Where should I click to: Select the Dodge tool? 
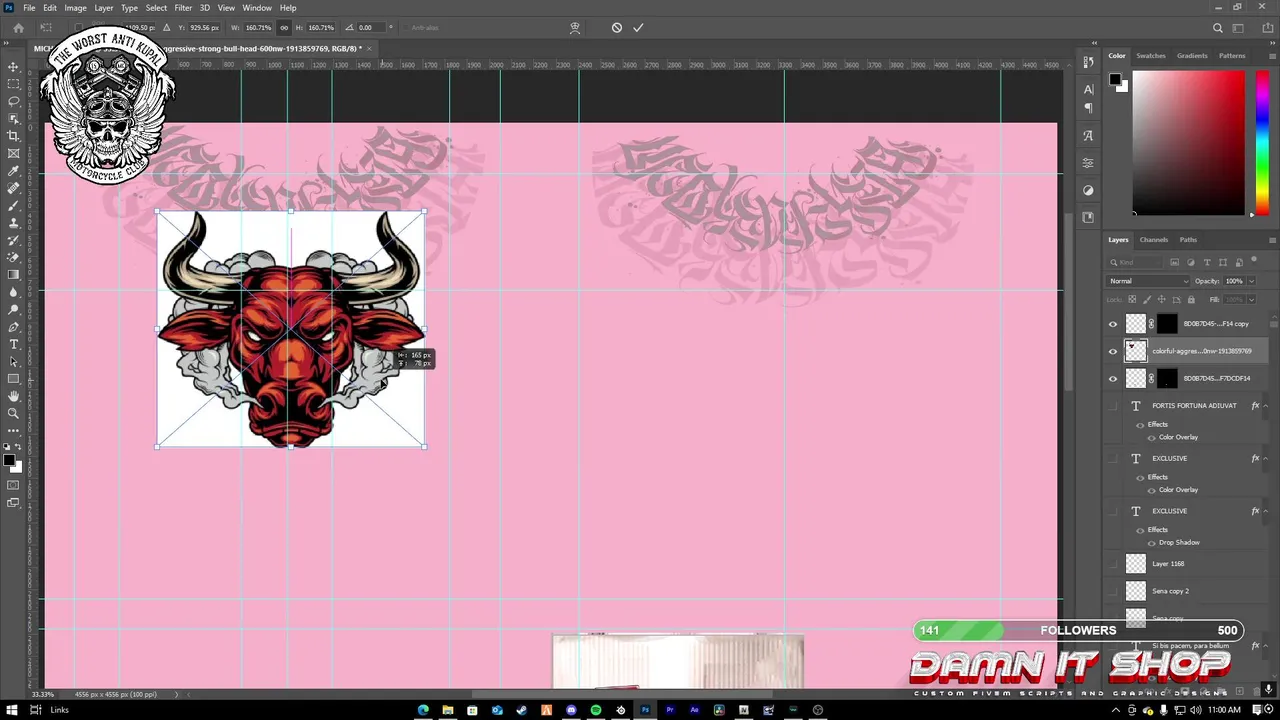[x=13, y=309]
